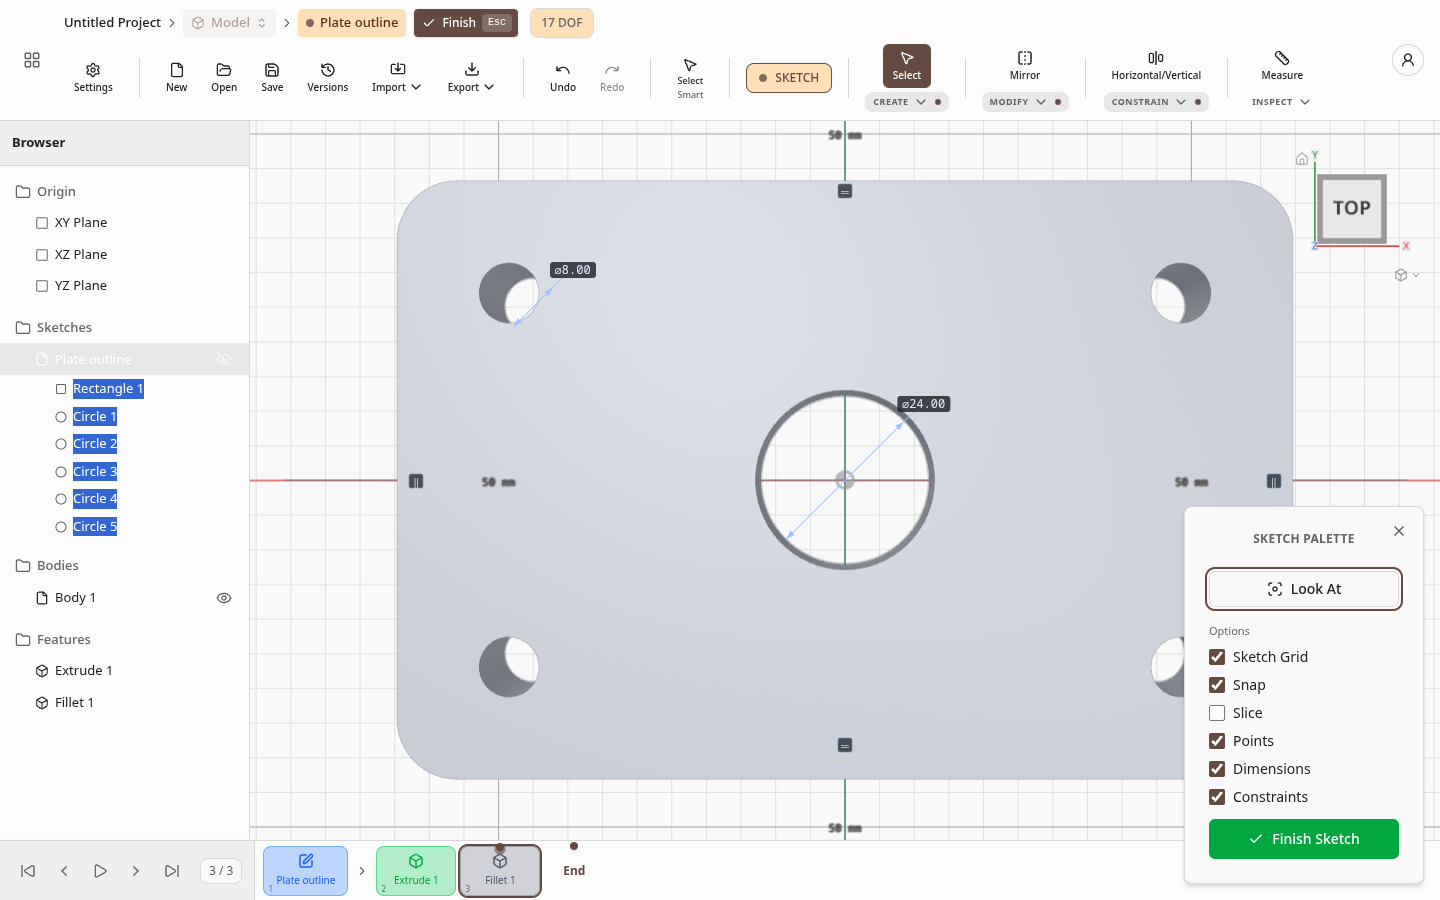Screen dimensions: 1440x900
Task: Select the Mirror tool
Action: 1025,66
